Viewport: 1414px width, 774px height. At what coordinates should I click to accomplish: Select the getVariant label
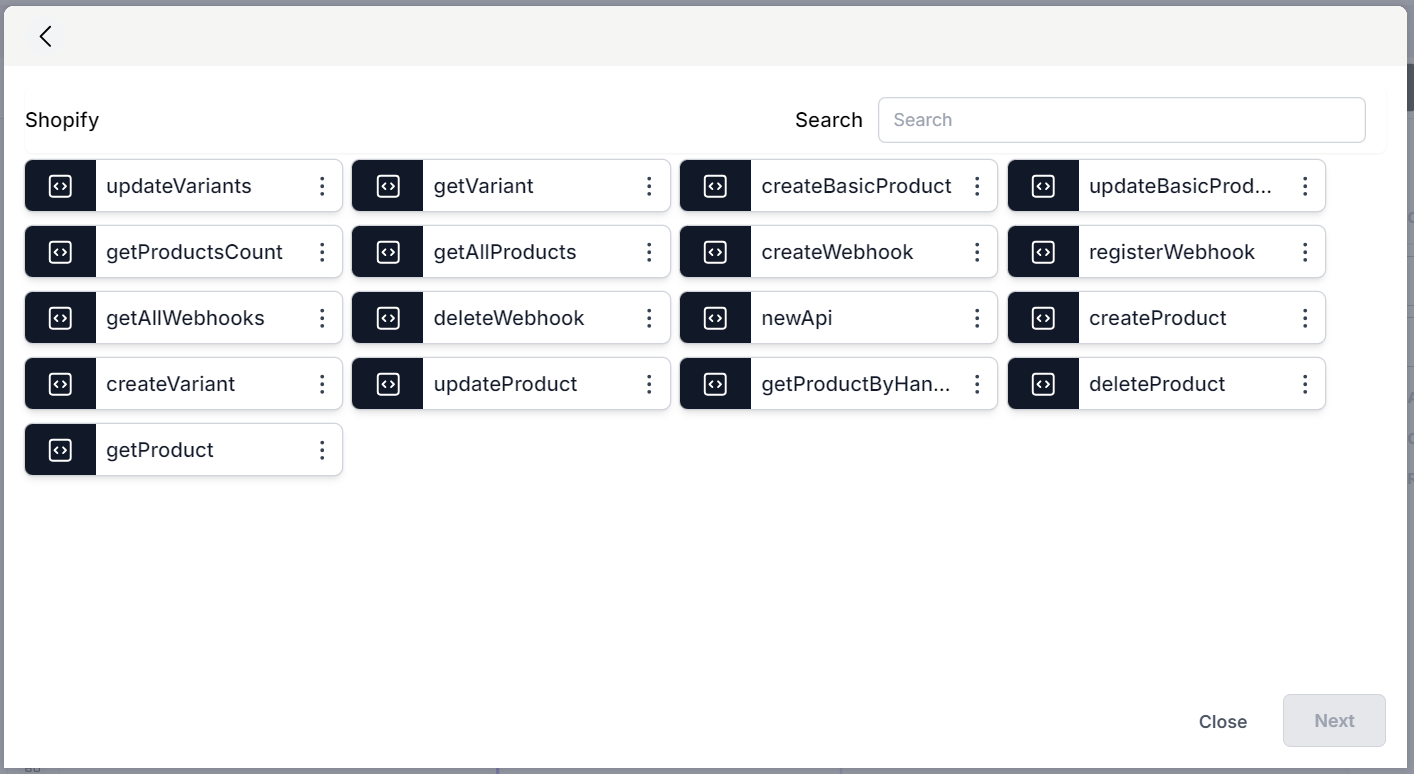tap(484, 186)
